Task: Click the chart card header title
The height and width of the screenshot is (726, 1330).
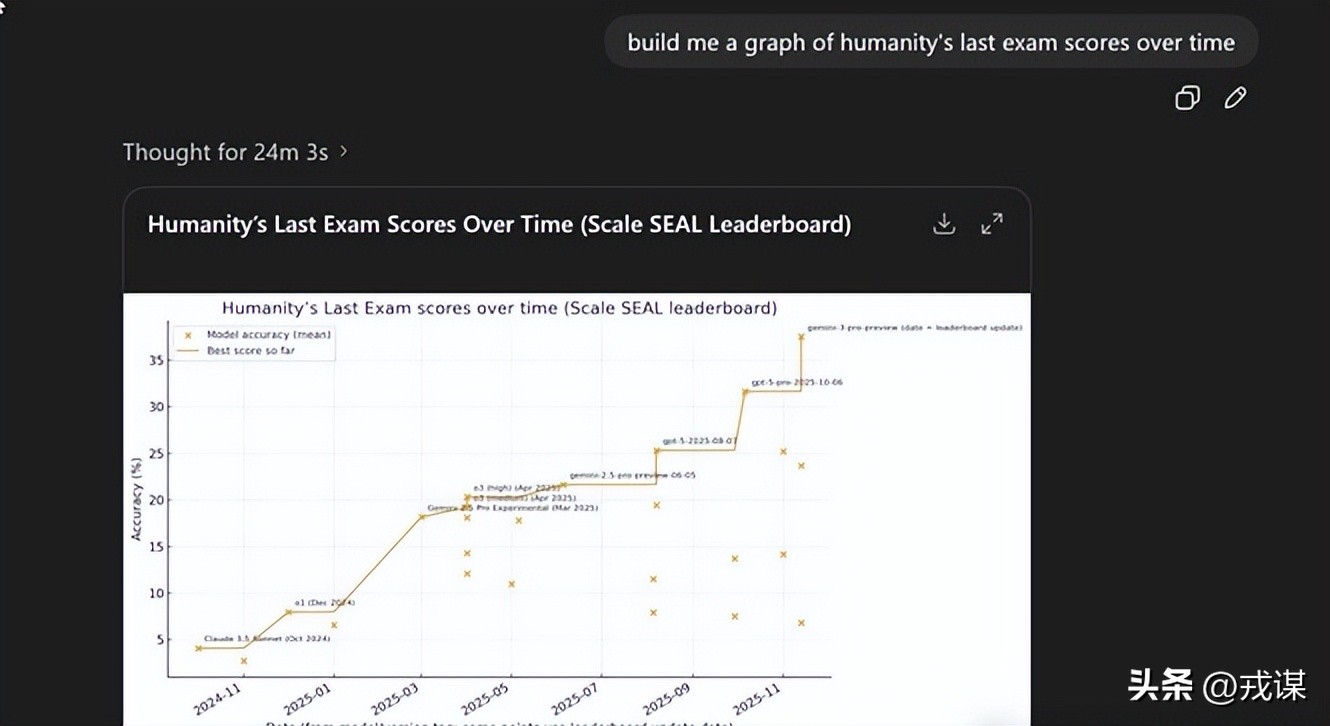Action: (499, 224)
